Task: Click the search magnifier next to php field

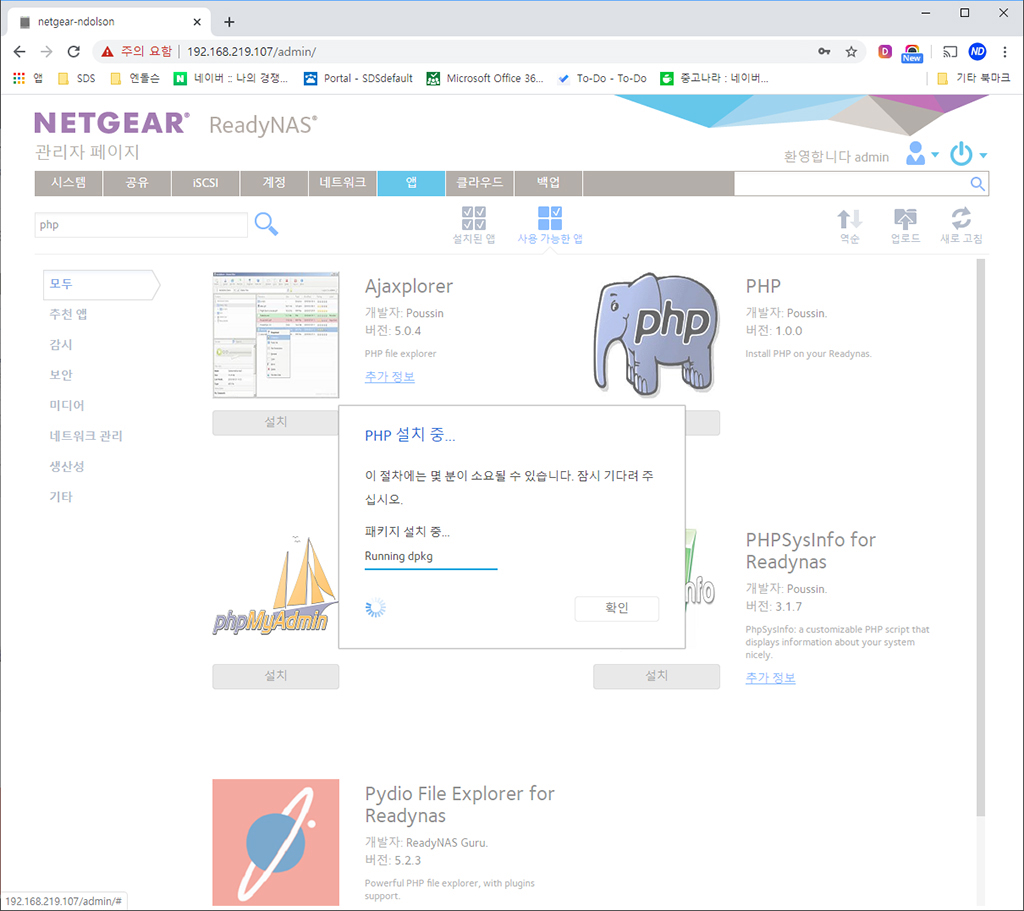Action: (266, 224)
